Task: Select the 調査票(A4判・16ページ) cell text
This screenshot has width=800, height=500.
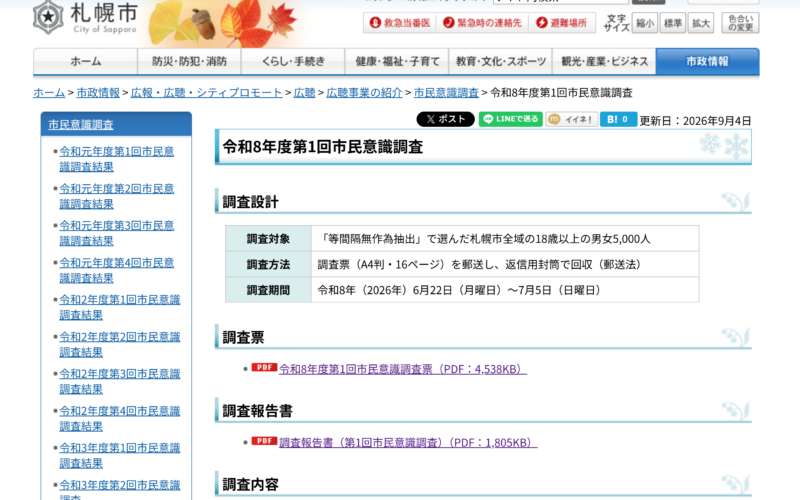Action: click(479, 264)
